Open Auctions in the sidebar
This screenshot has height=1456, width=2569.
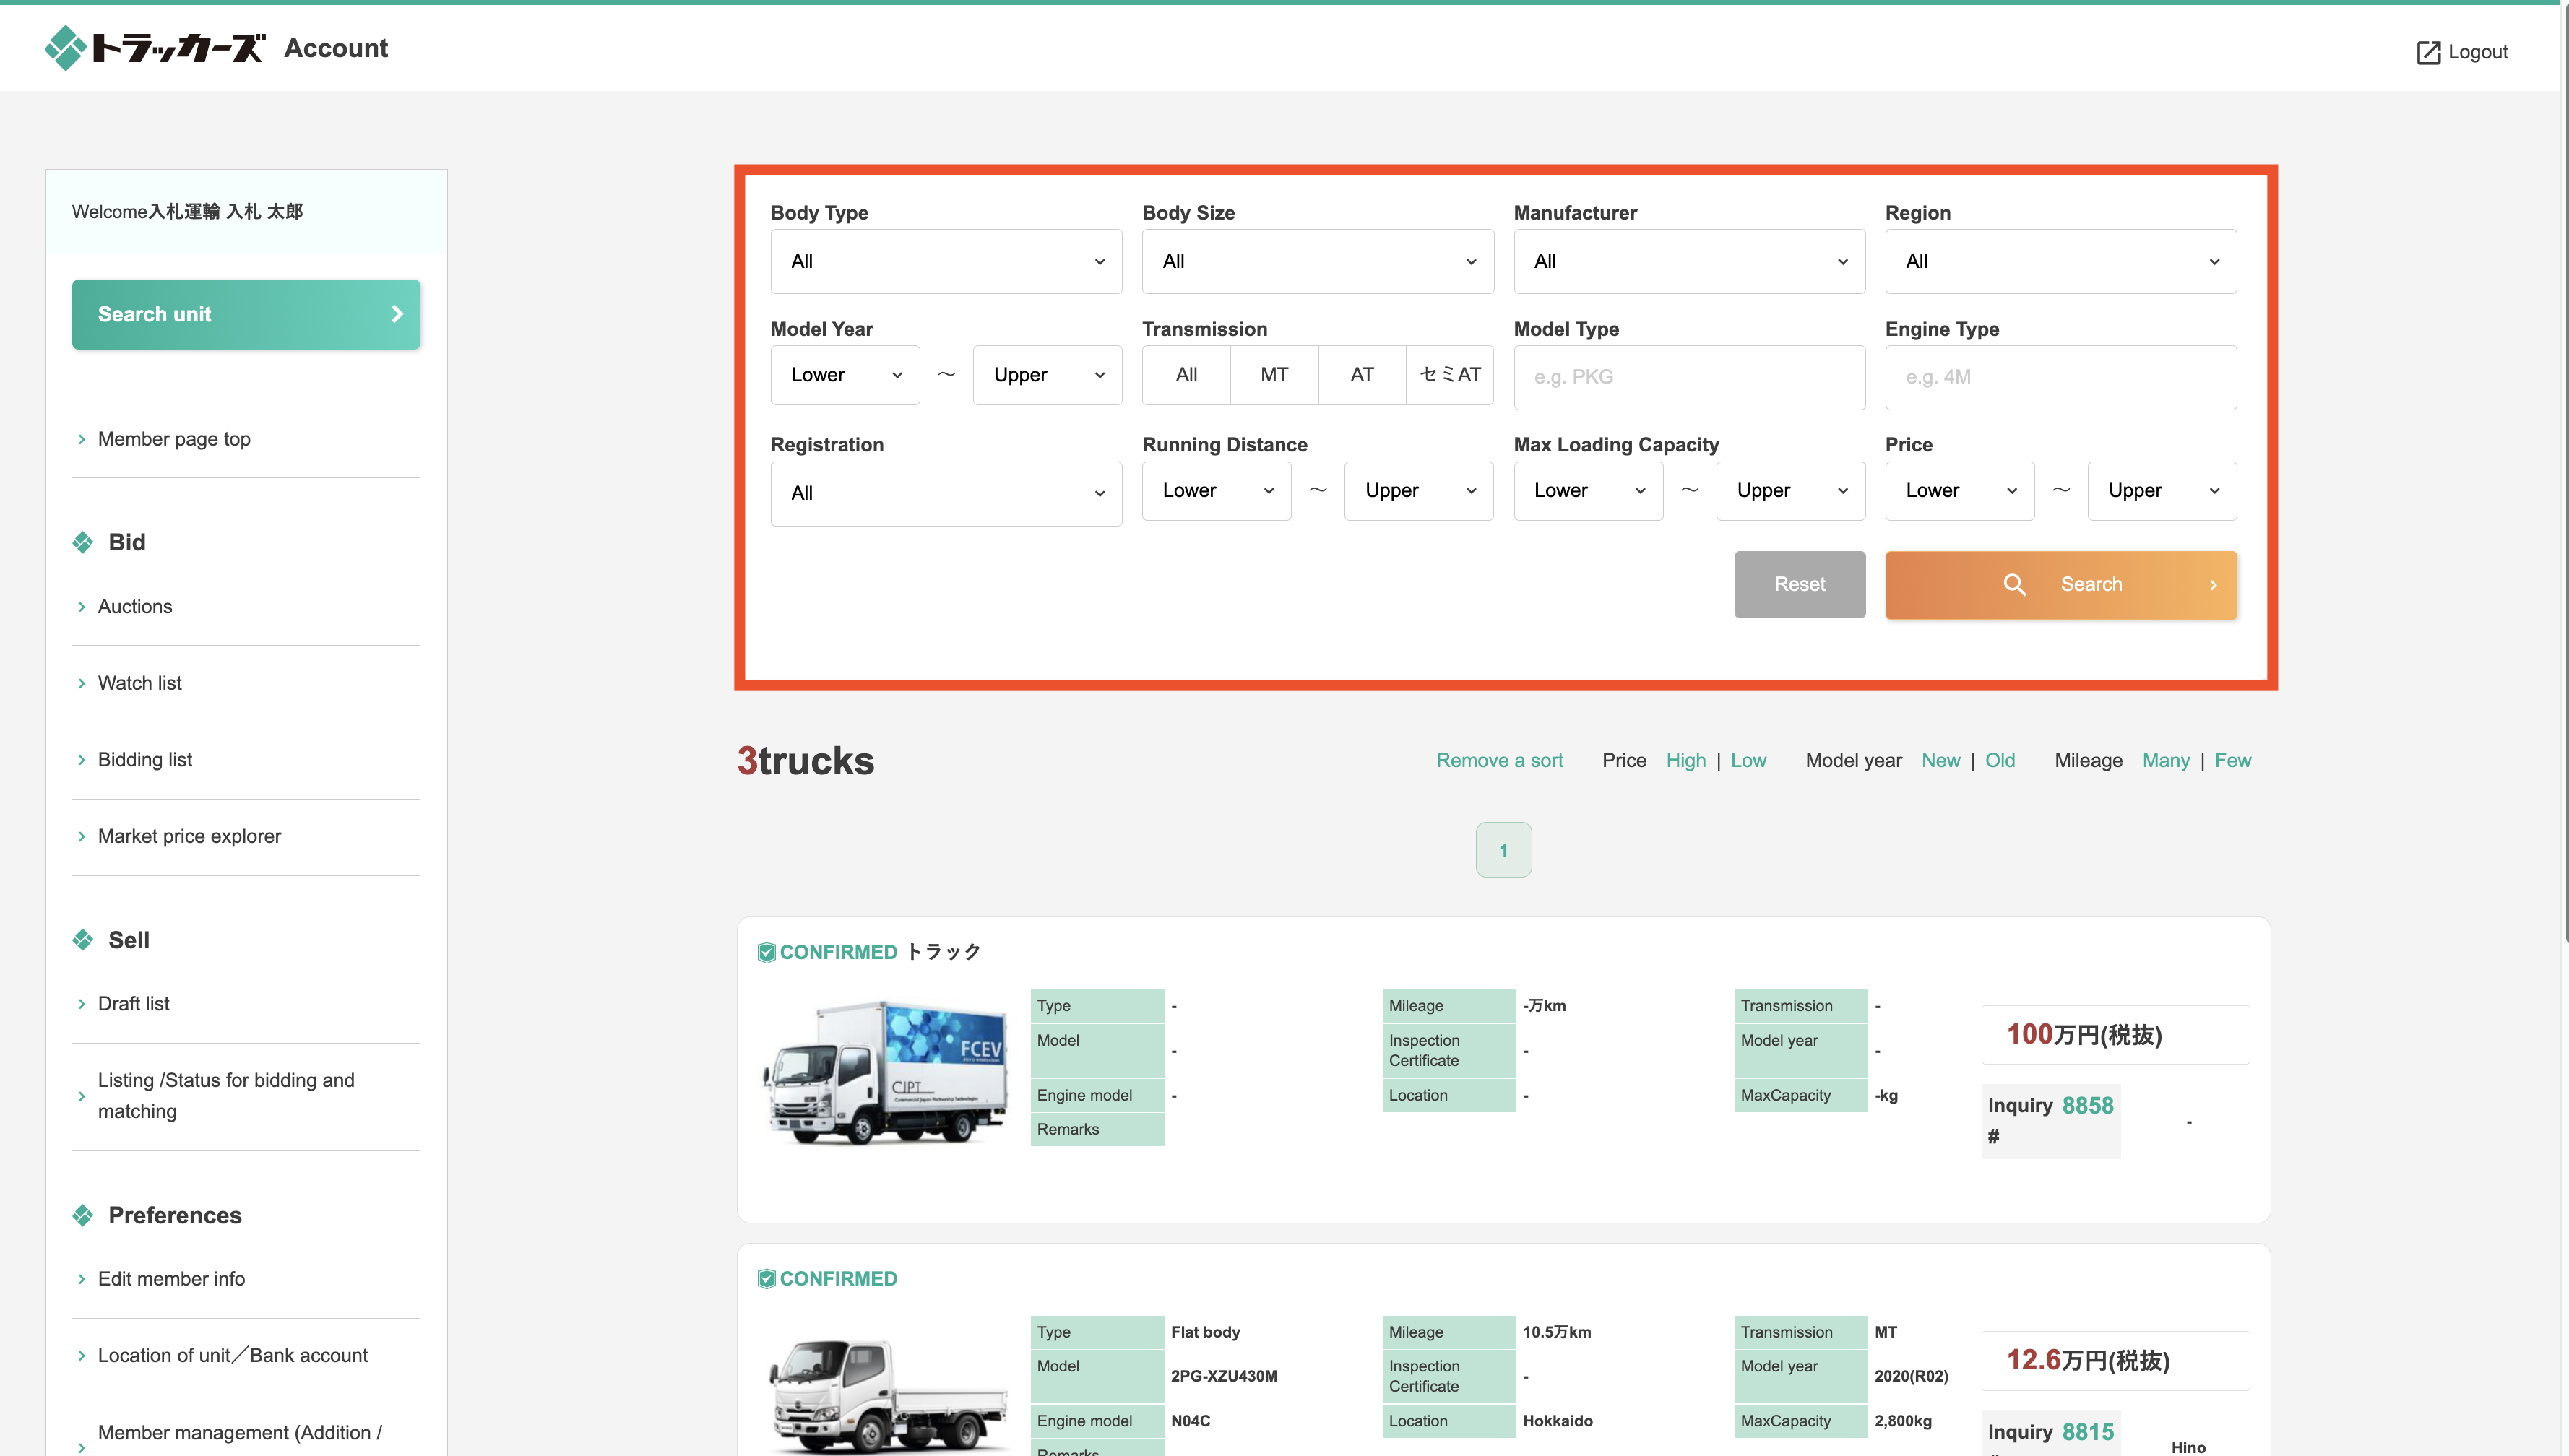pyautogui.click(x=135, y=606)
